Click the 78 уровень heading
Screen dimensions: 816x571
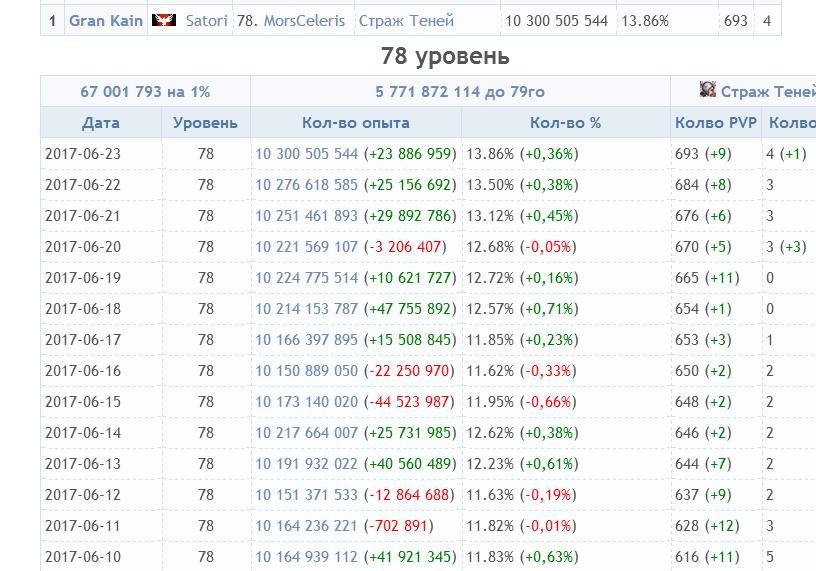click(x=445, y=56)
